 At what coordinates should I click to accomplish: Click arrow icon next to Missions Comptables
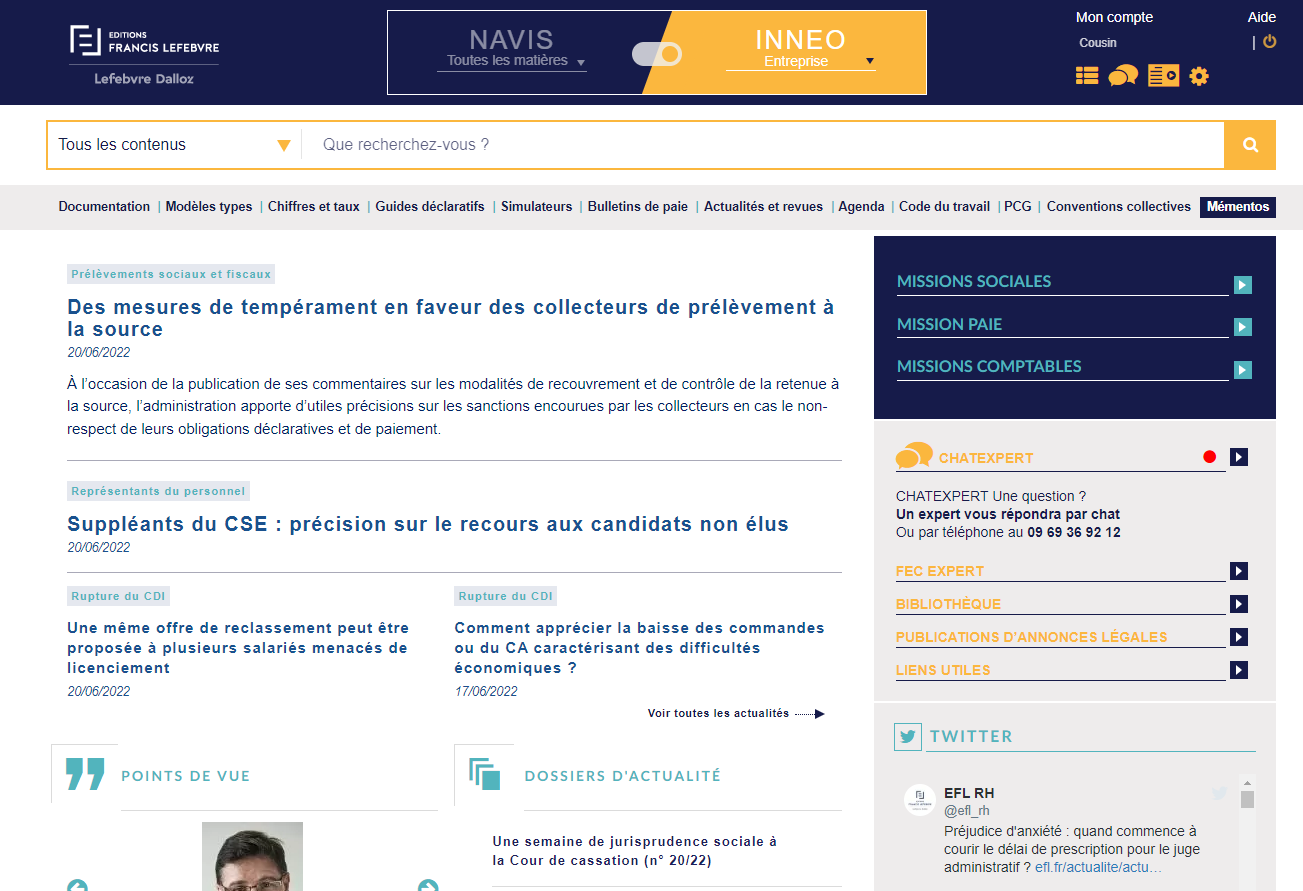[1243, 370]
